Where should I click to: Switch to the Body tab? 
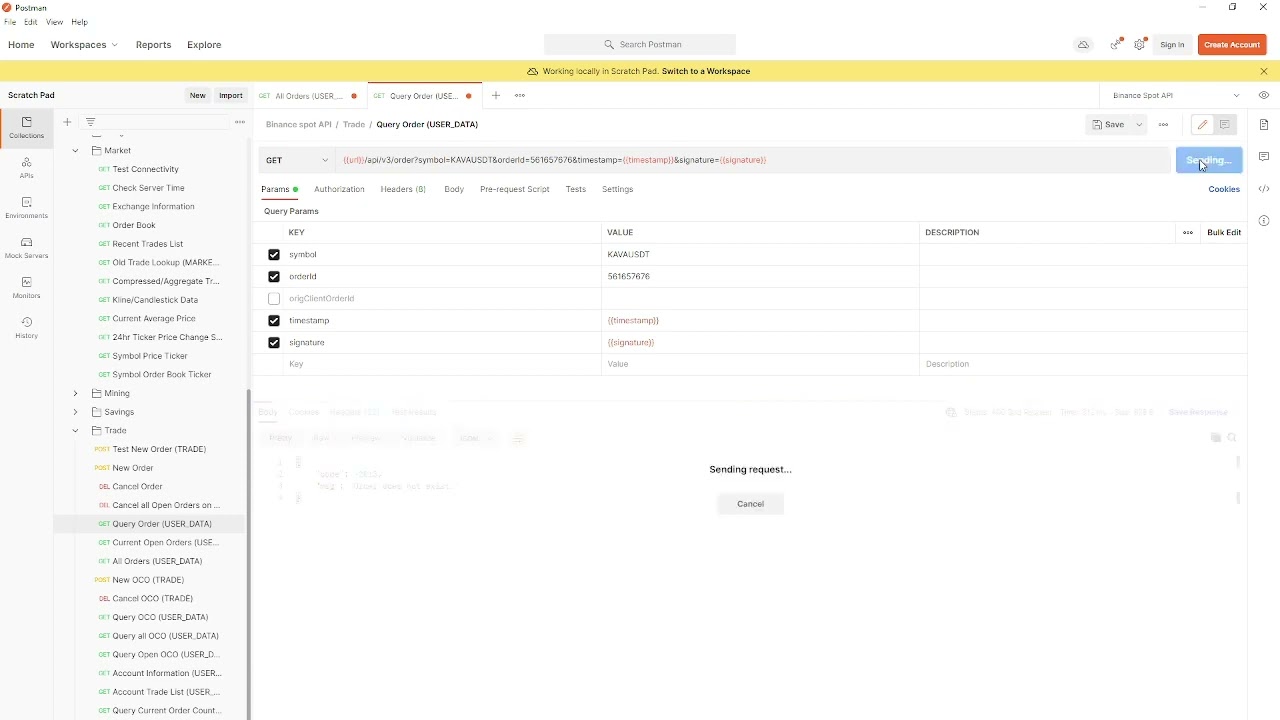coord(454,190)
